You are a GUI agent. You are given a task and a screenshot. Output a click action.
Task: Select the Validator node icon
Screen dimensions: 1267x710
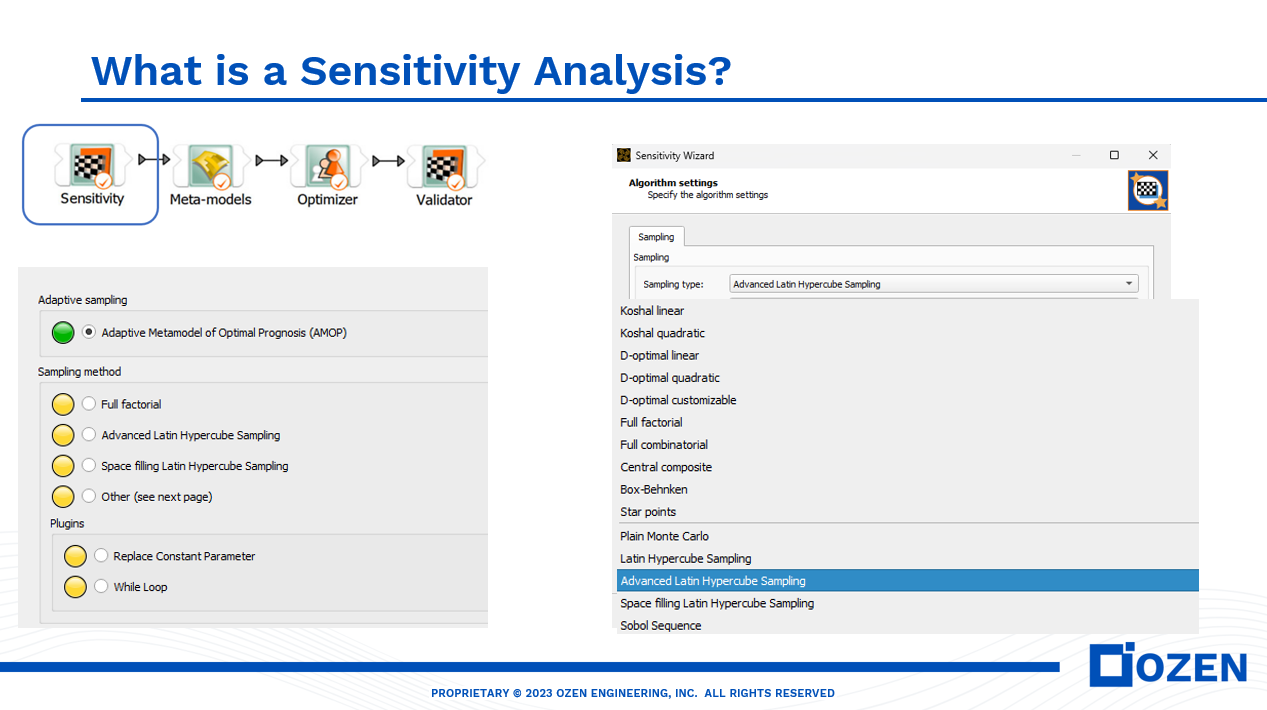pyautogui.click(x=443, y=164)
